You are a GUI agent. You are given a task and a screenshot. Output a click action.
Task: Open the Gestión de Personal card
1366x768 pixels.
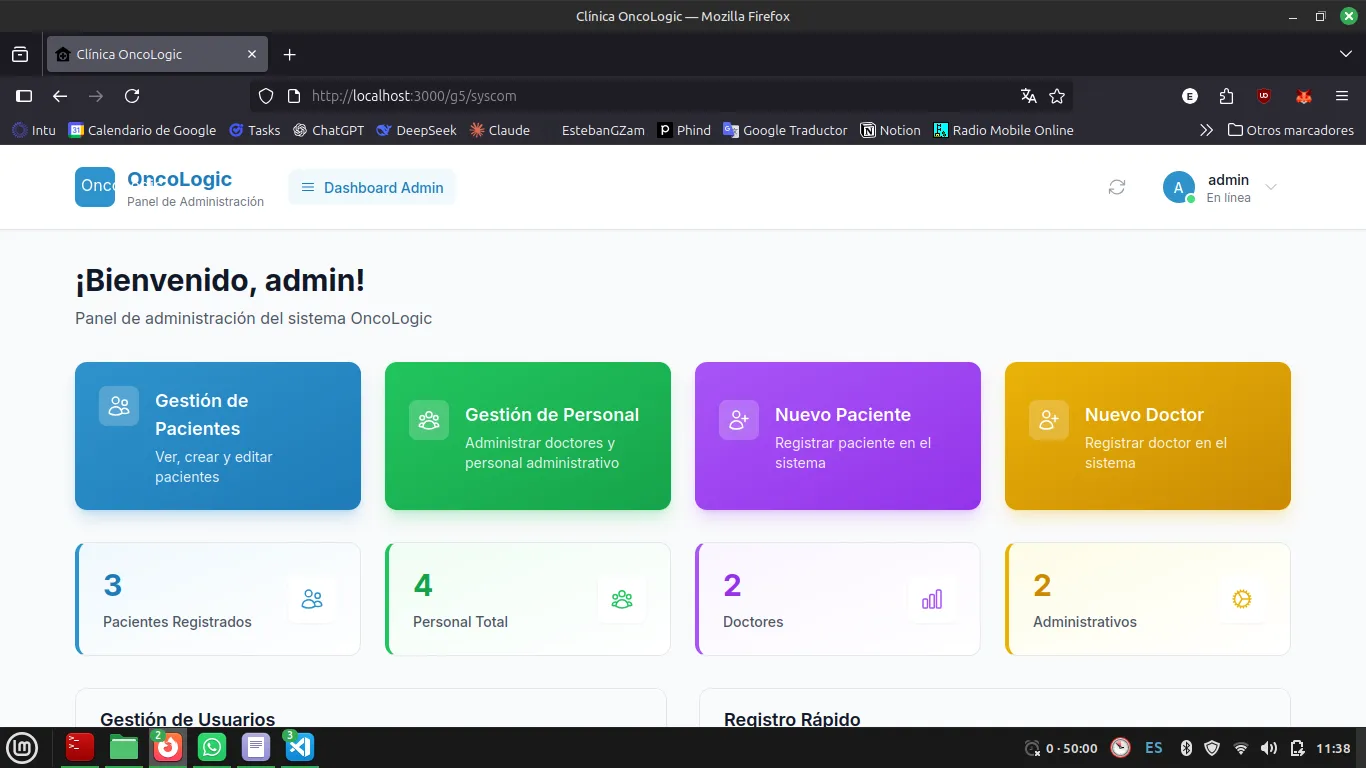pyautogui.click(x=528, y=436)
